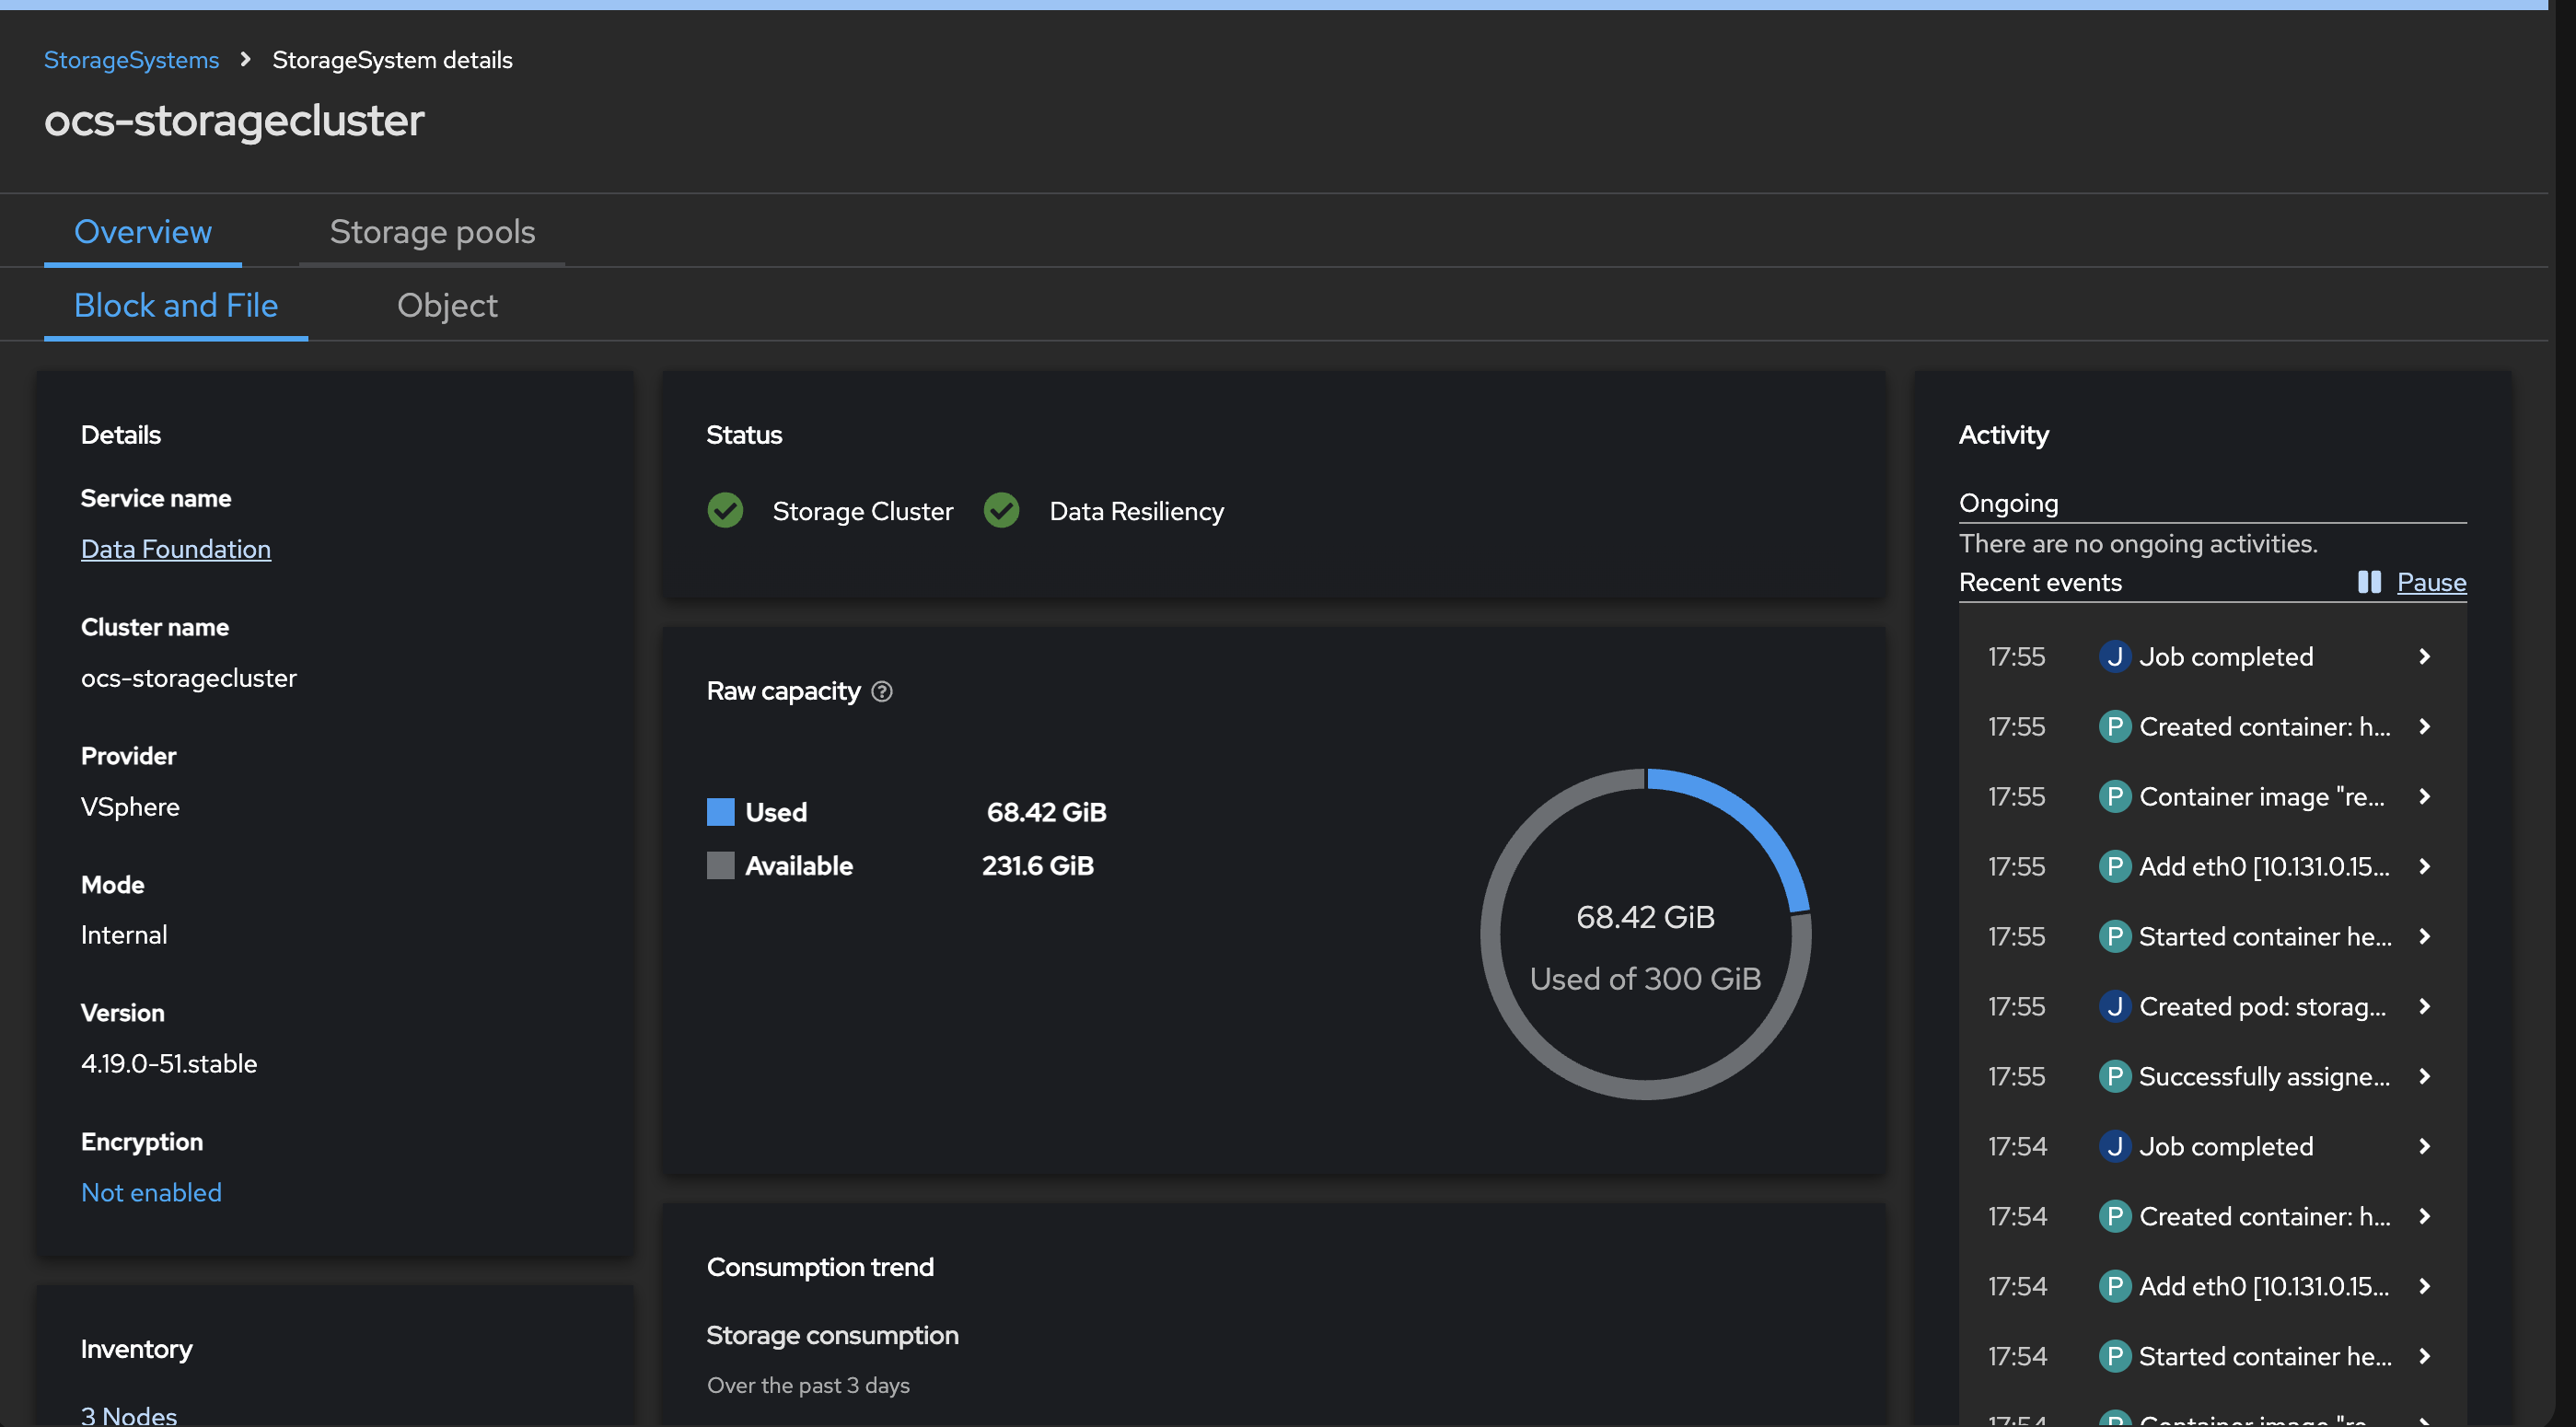Expand the 17:55 Started container event
This screenshot has height=1427, width=2576.
[2424, 937]
